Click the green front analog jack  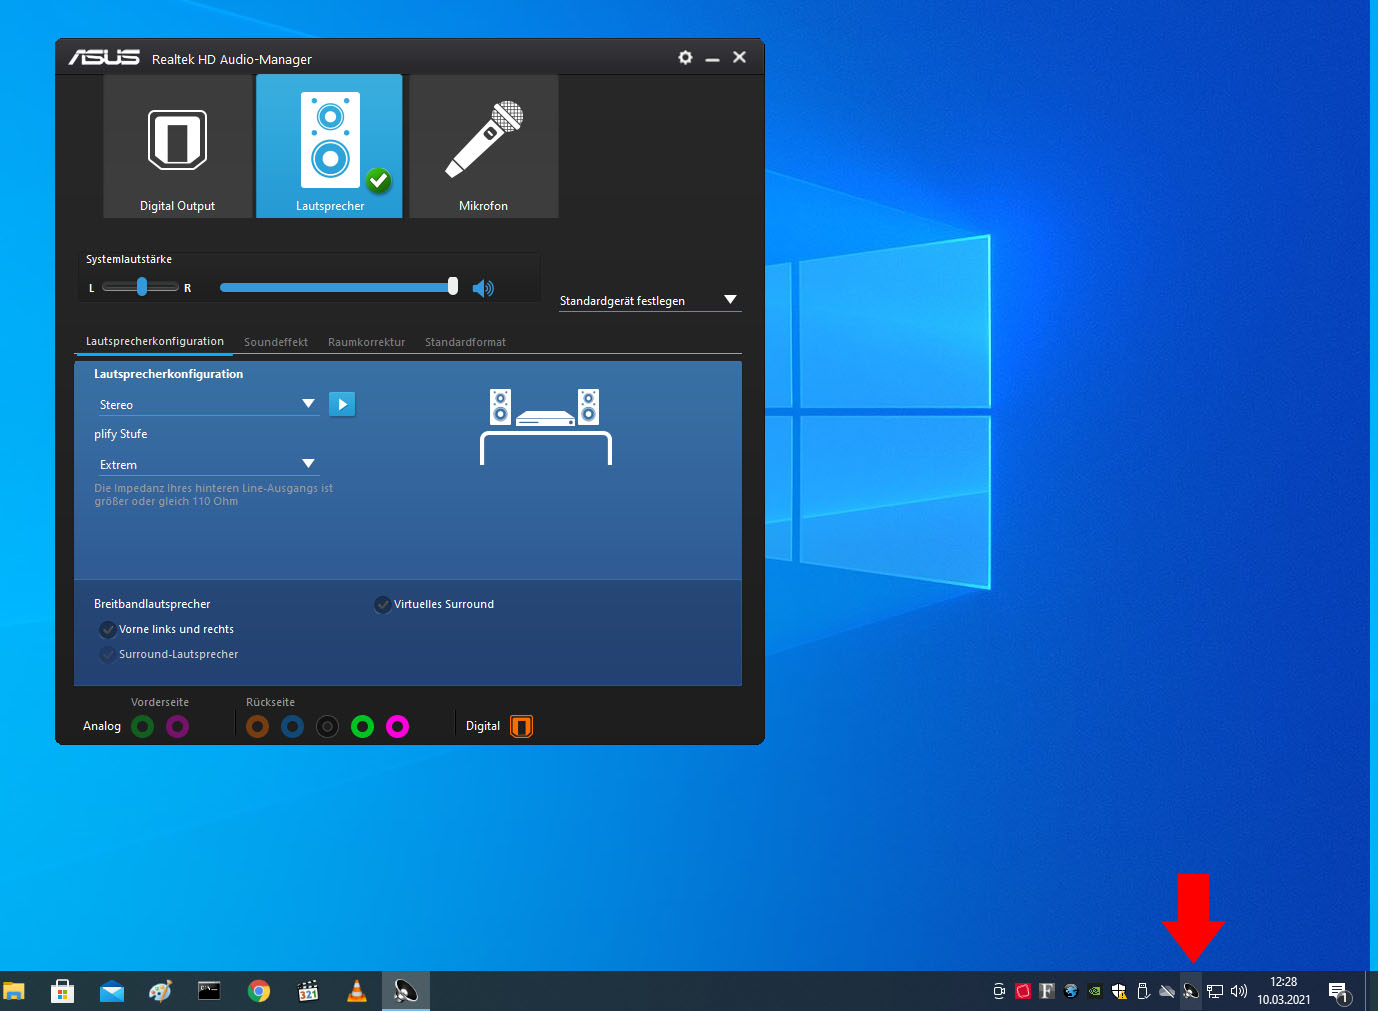pos(143,727)
